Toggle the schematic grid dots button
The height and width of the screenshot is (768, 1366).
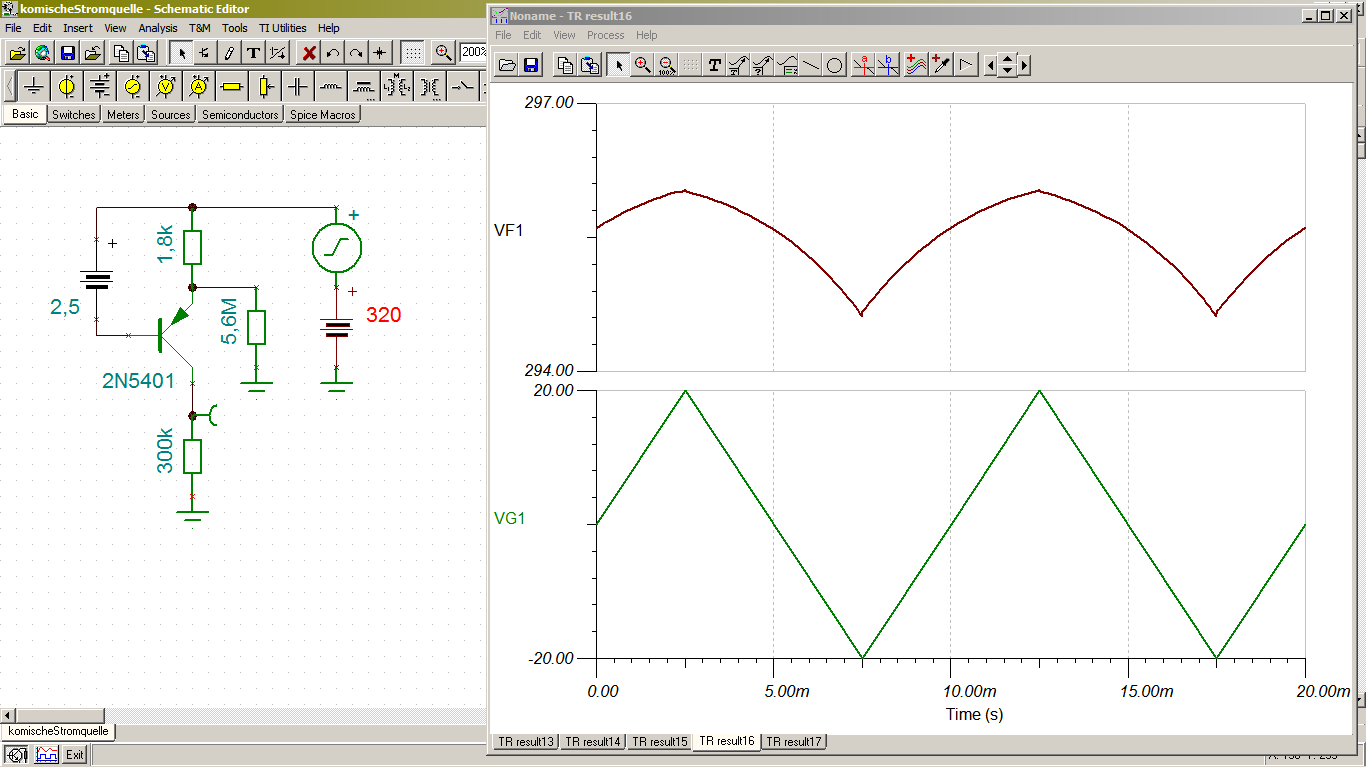coord(412,53)
